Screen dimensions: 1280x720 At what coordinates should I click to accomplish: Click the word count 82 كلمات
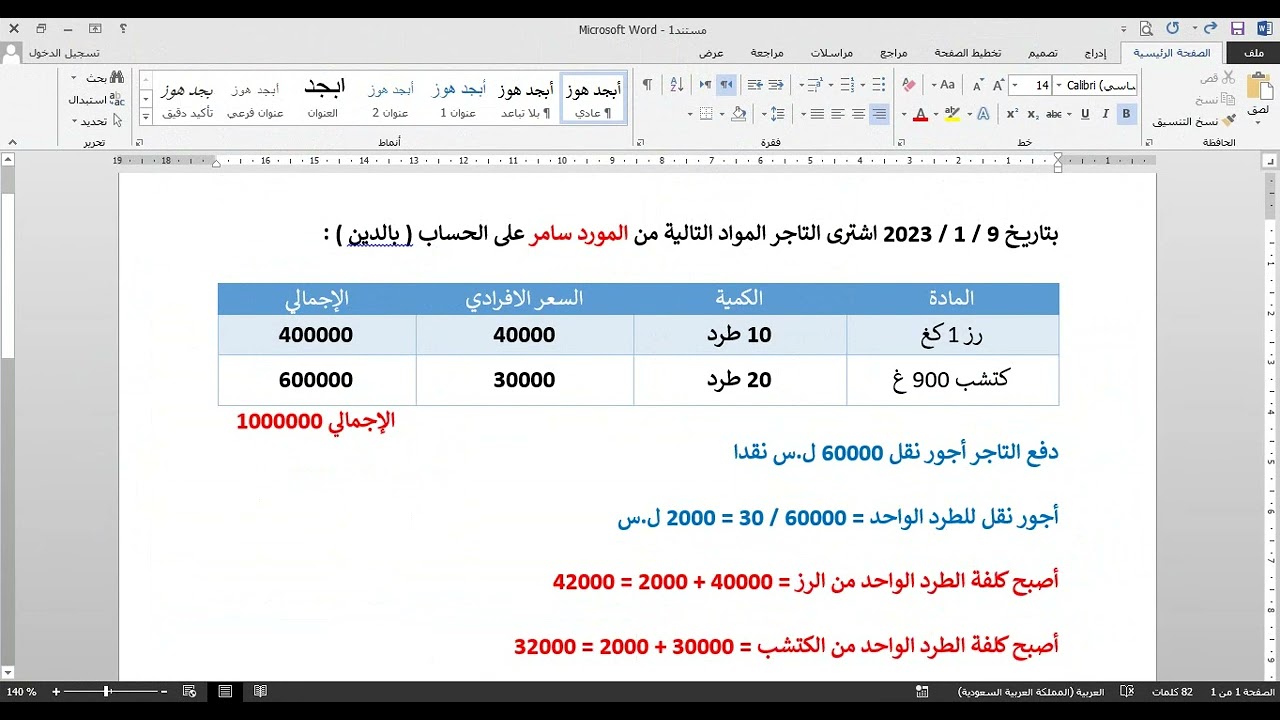point(1173,692)
